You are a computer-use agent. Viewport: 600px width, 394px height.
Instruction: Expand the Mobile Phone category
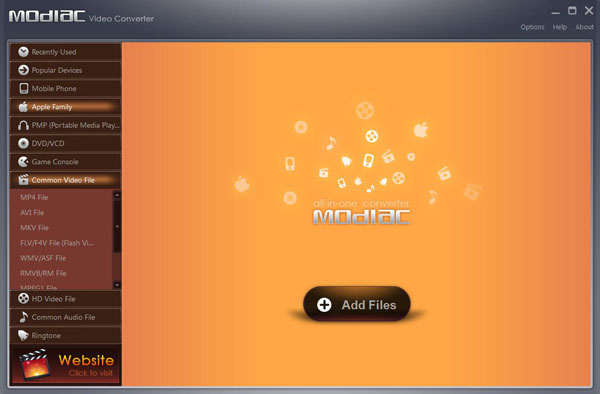[65, 88]
